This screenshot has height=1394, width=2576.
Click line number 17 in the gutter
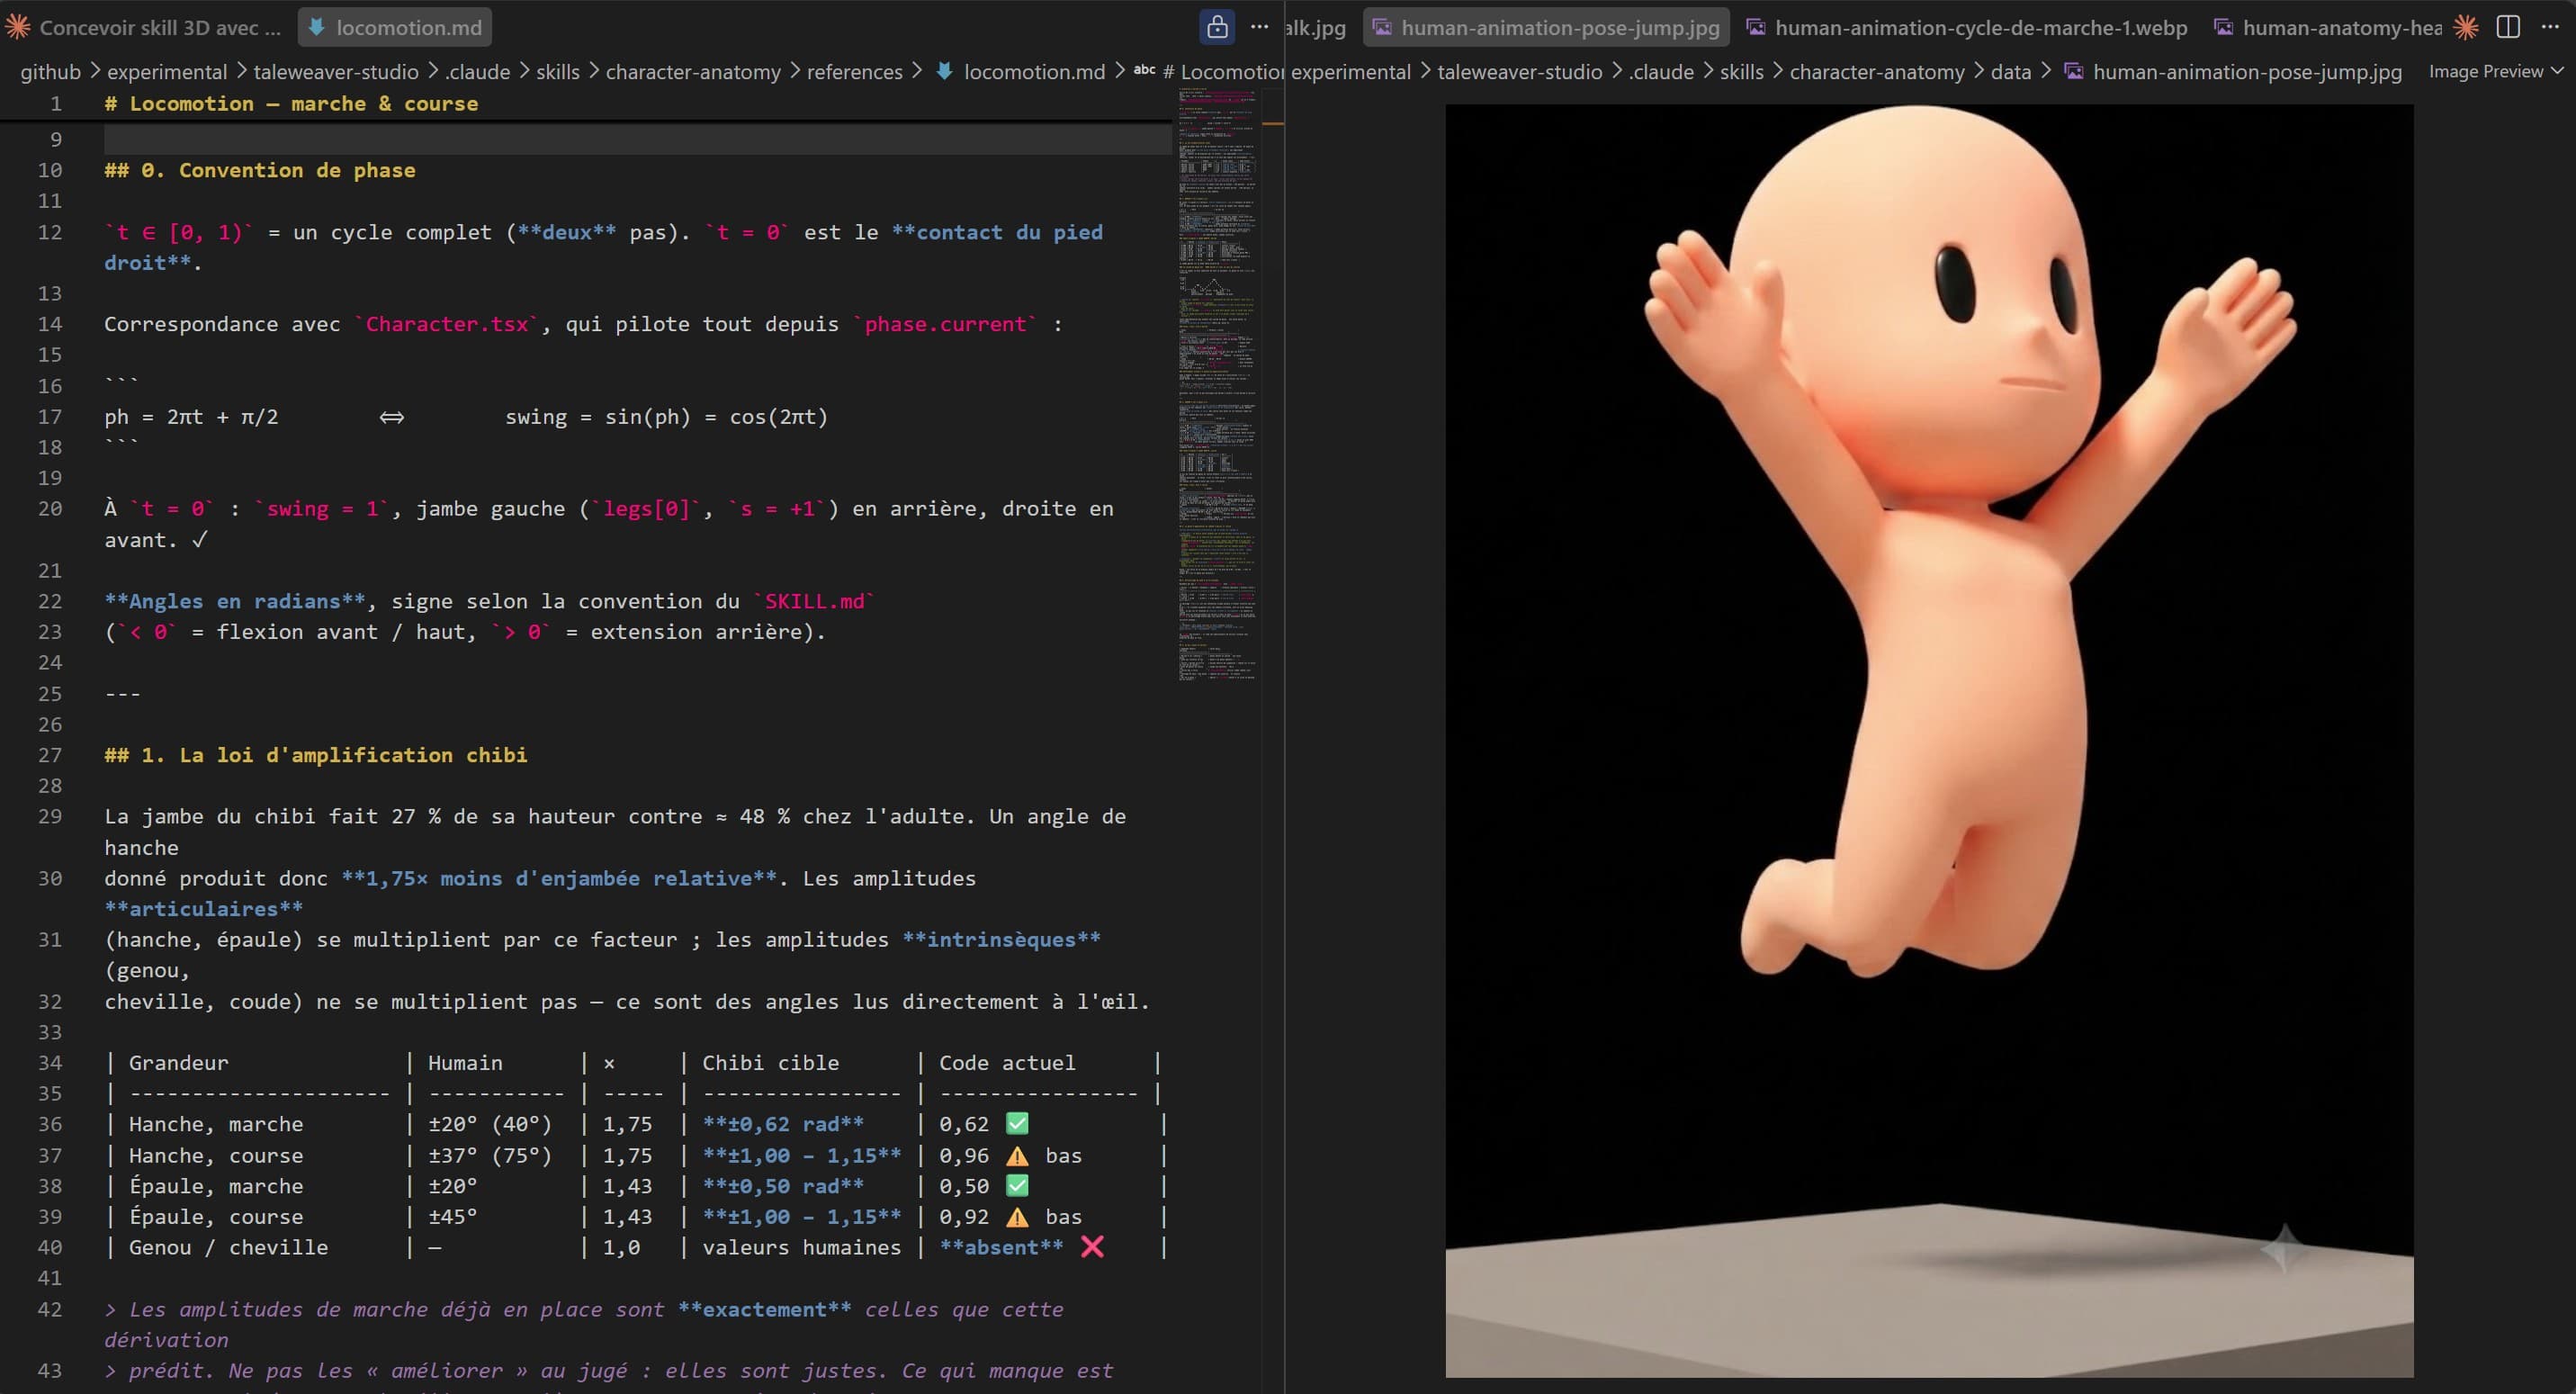point(50,417)
